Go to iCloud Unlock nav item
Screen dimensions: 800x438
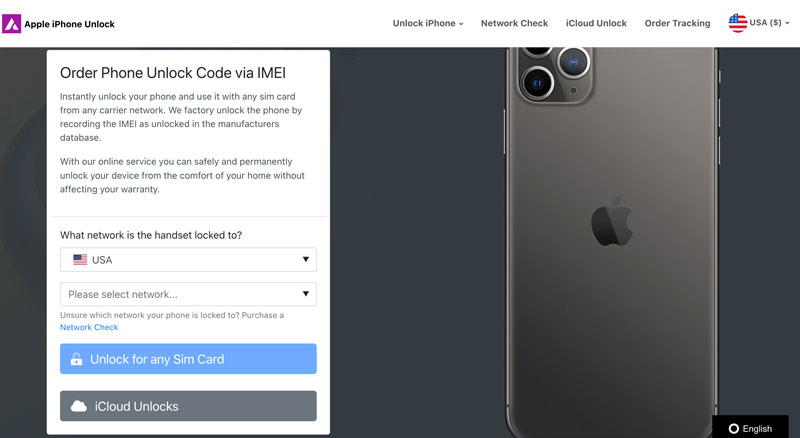596,23
